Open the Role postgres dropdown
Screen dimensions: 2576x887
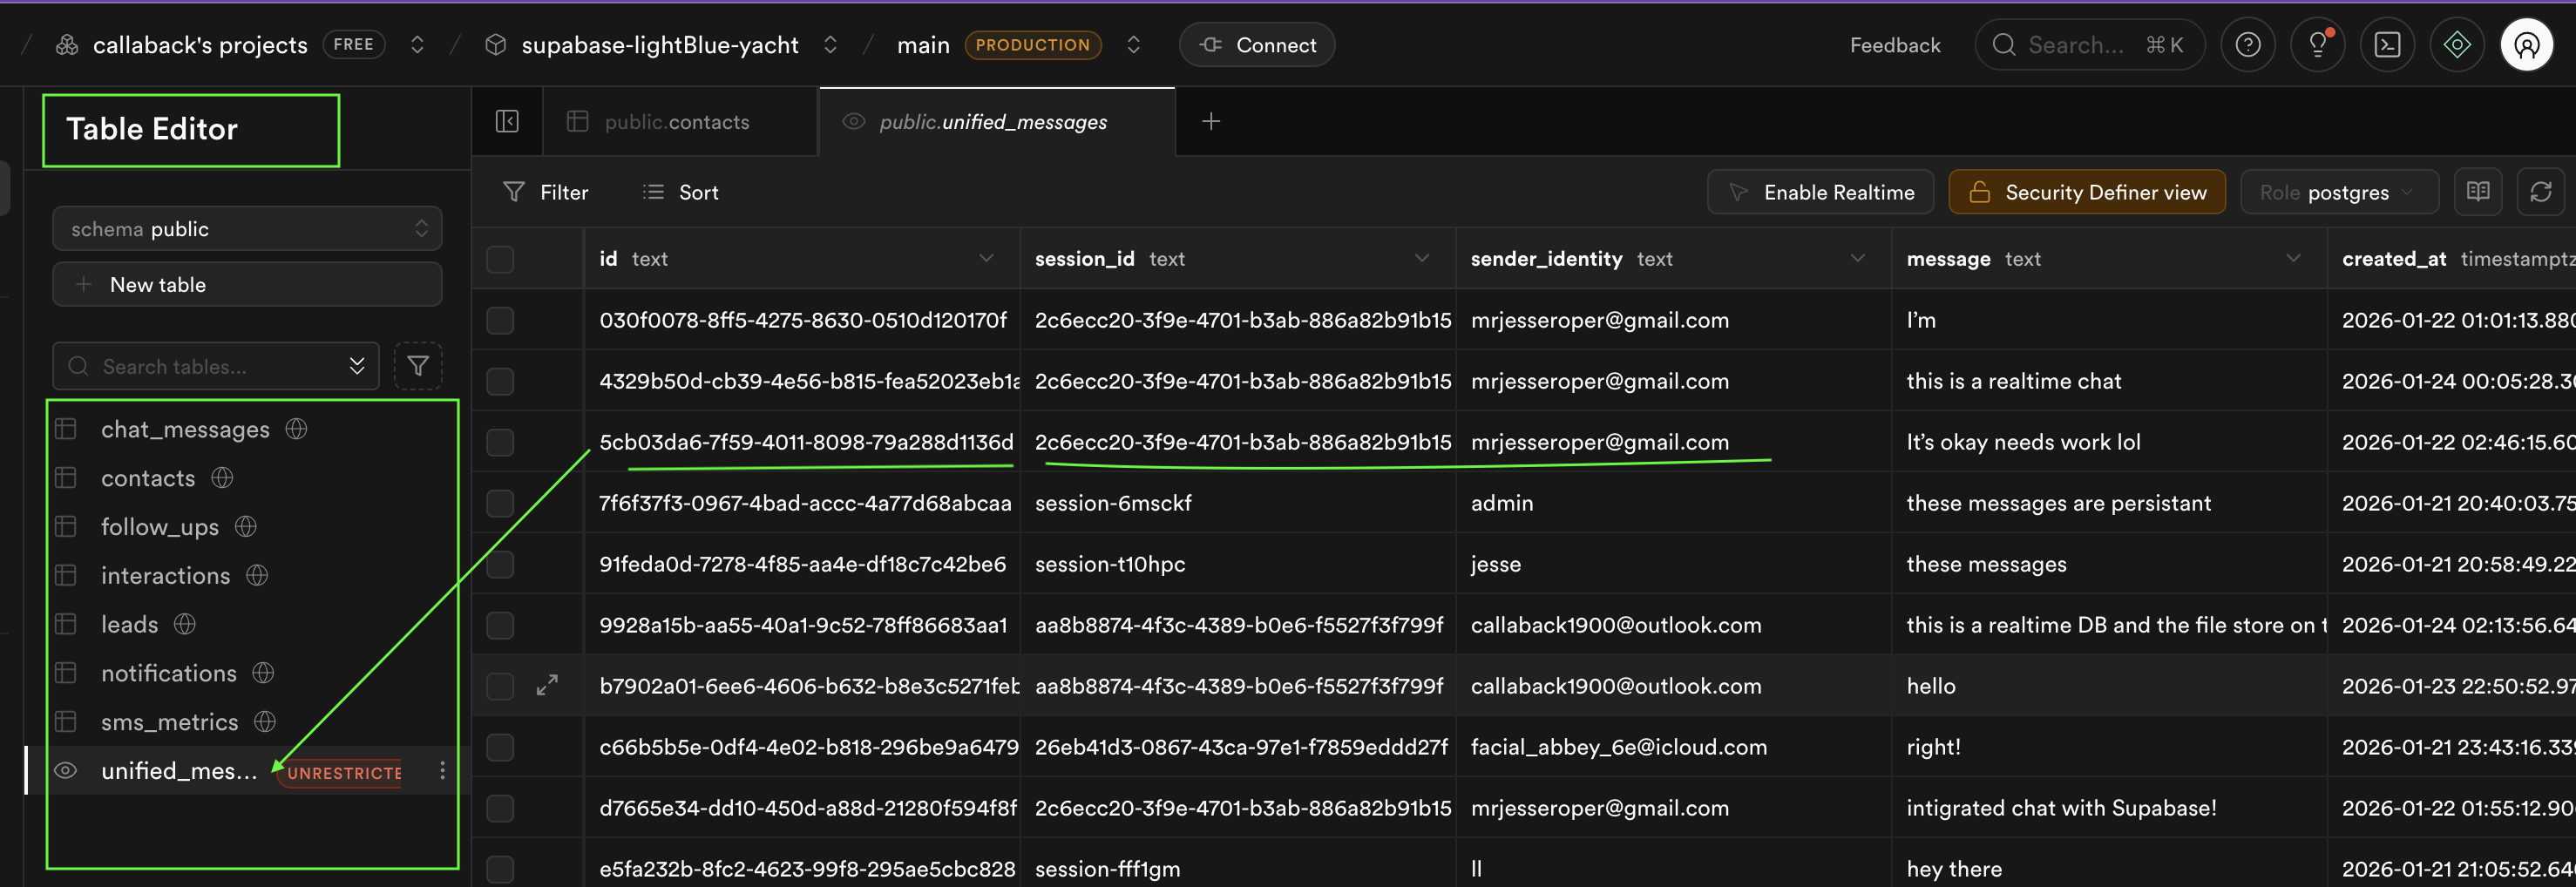pyautogui.click(x=2339, y=191)
